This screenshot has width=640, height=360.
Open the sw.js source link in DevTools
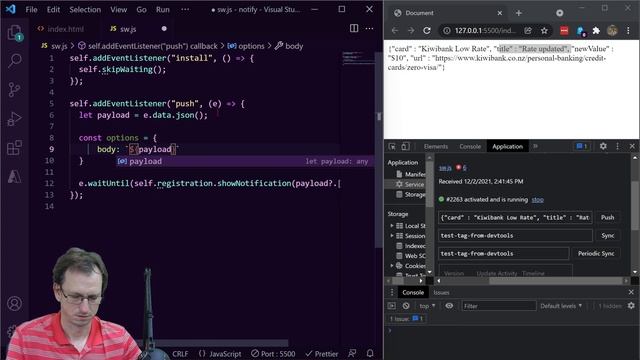click(445, 168)
